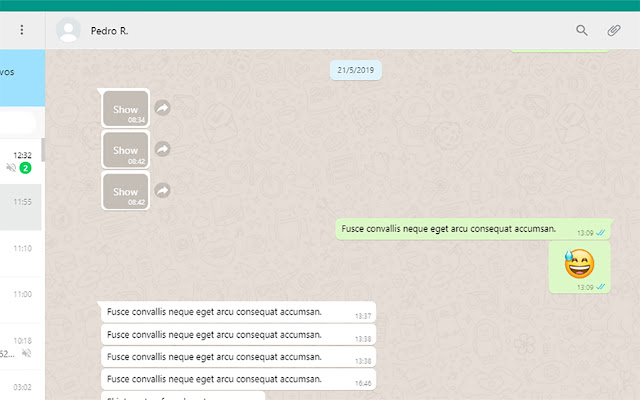Forward the lowest hidden media item

pos(162,191)
